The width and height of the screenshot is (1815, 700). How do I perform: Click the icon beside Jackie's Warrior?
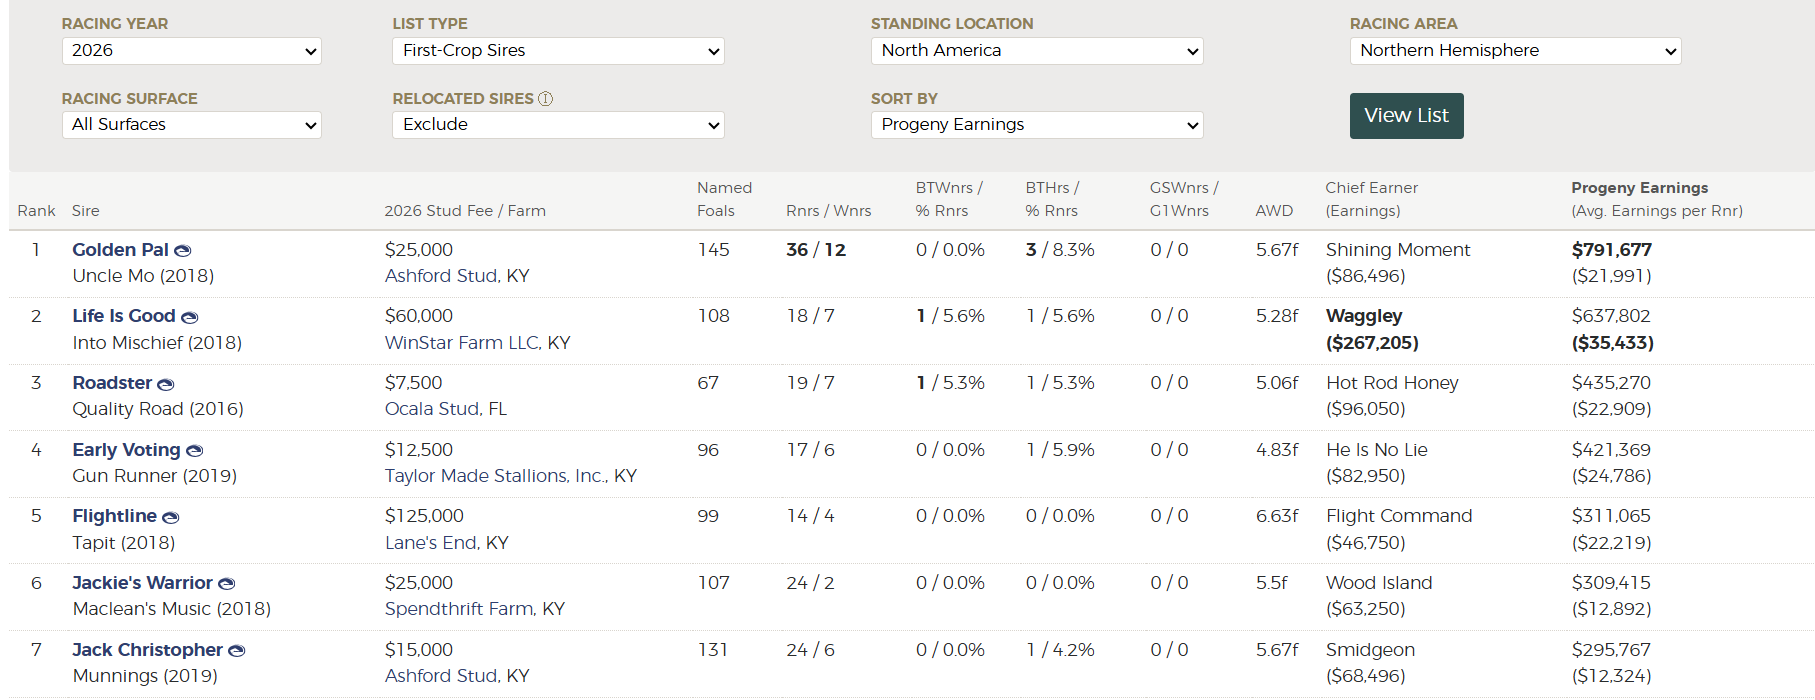(226, 584)
